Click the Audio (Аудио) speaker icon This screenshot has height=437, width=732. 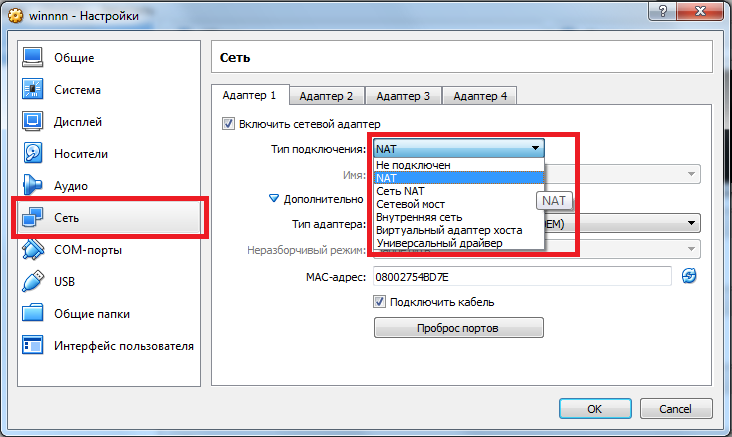point(33,185)
